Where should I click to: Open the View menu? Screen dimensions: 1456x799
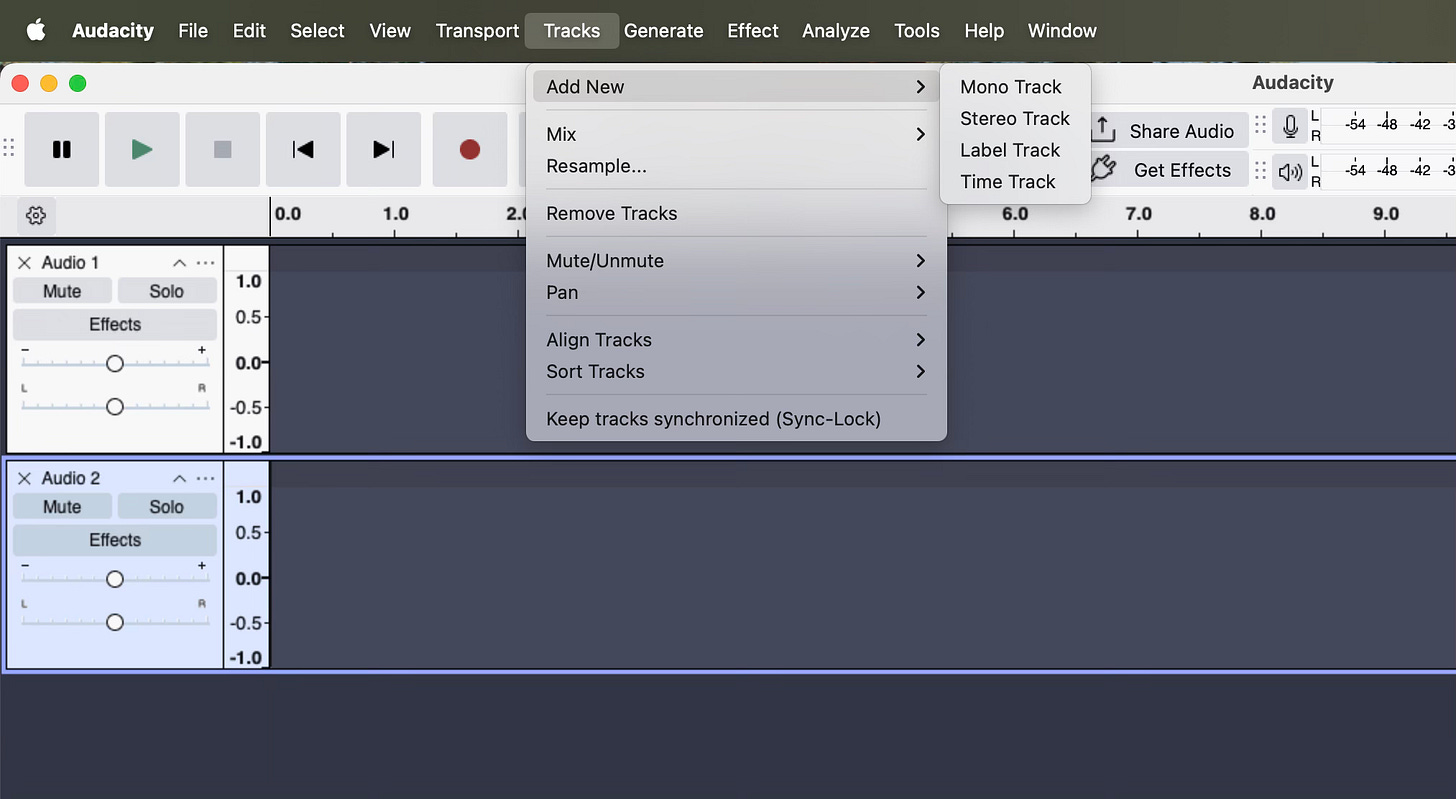[x=390, y=31]
